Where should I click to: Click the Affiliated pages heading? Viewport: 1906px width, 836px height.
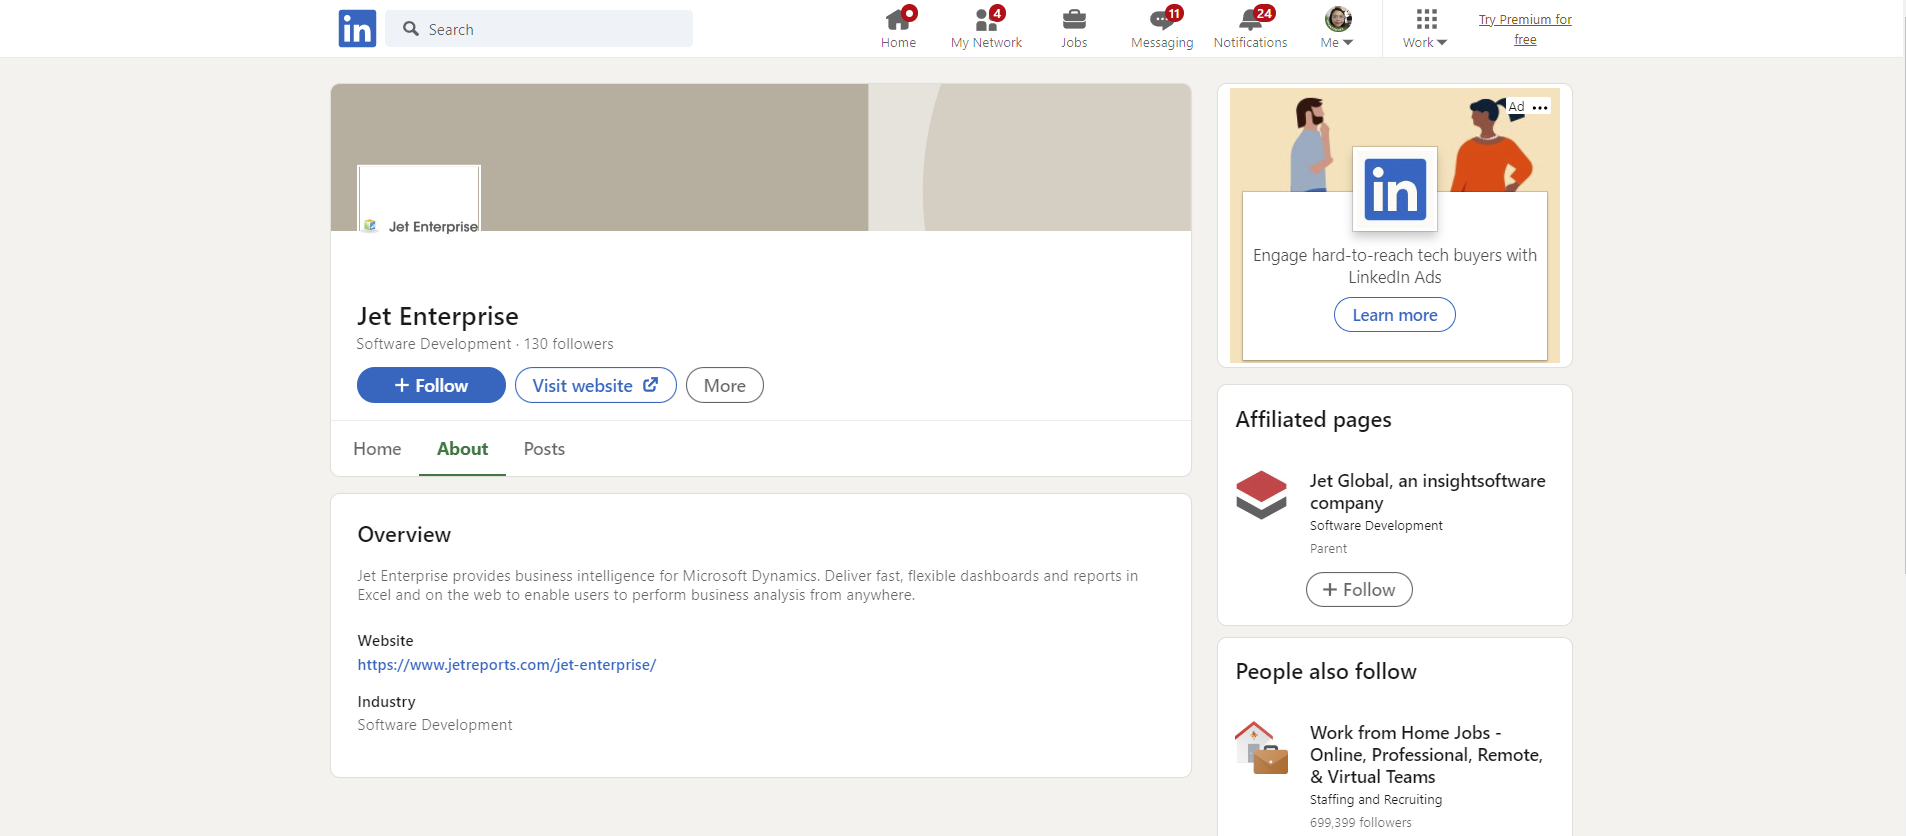point(1313,420)
